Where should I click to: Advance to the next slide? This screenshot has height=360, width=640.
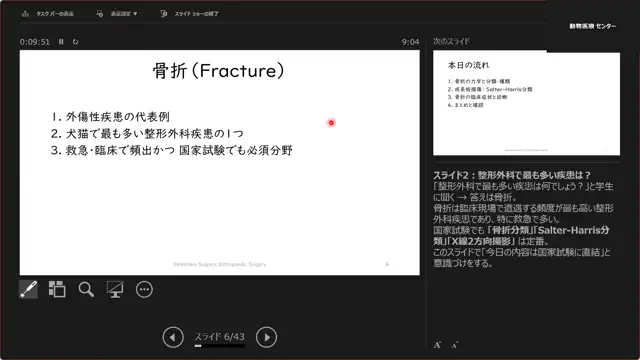point(266,337)
